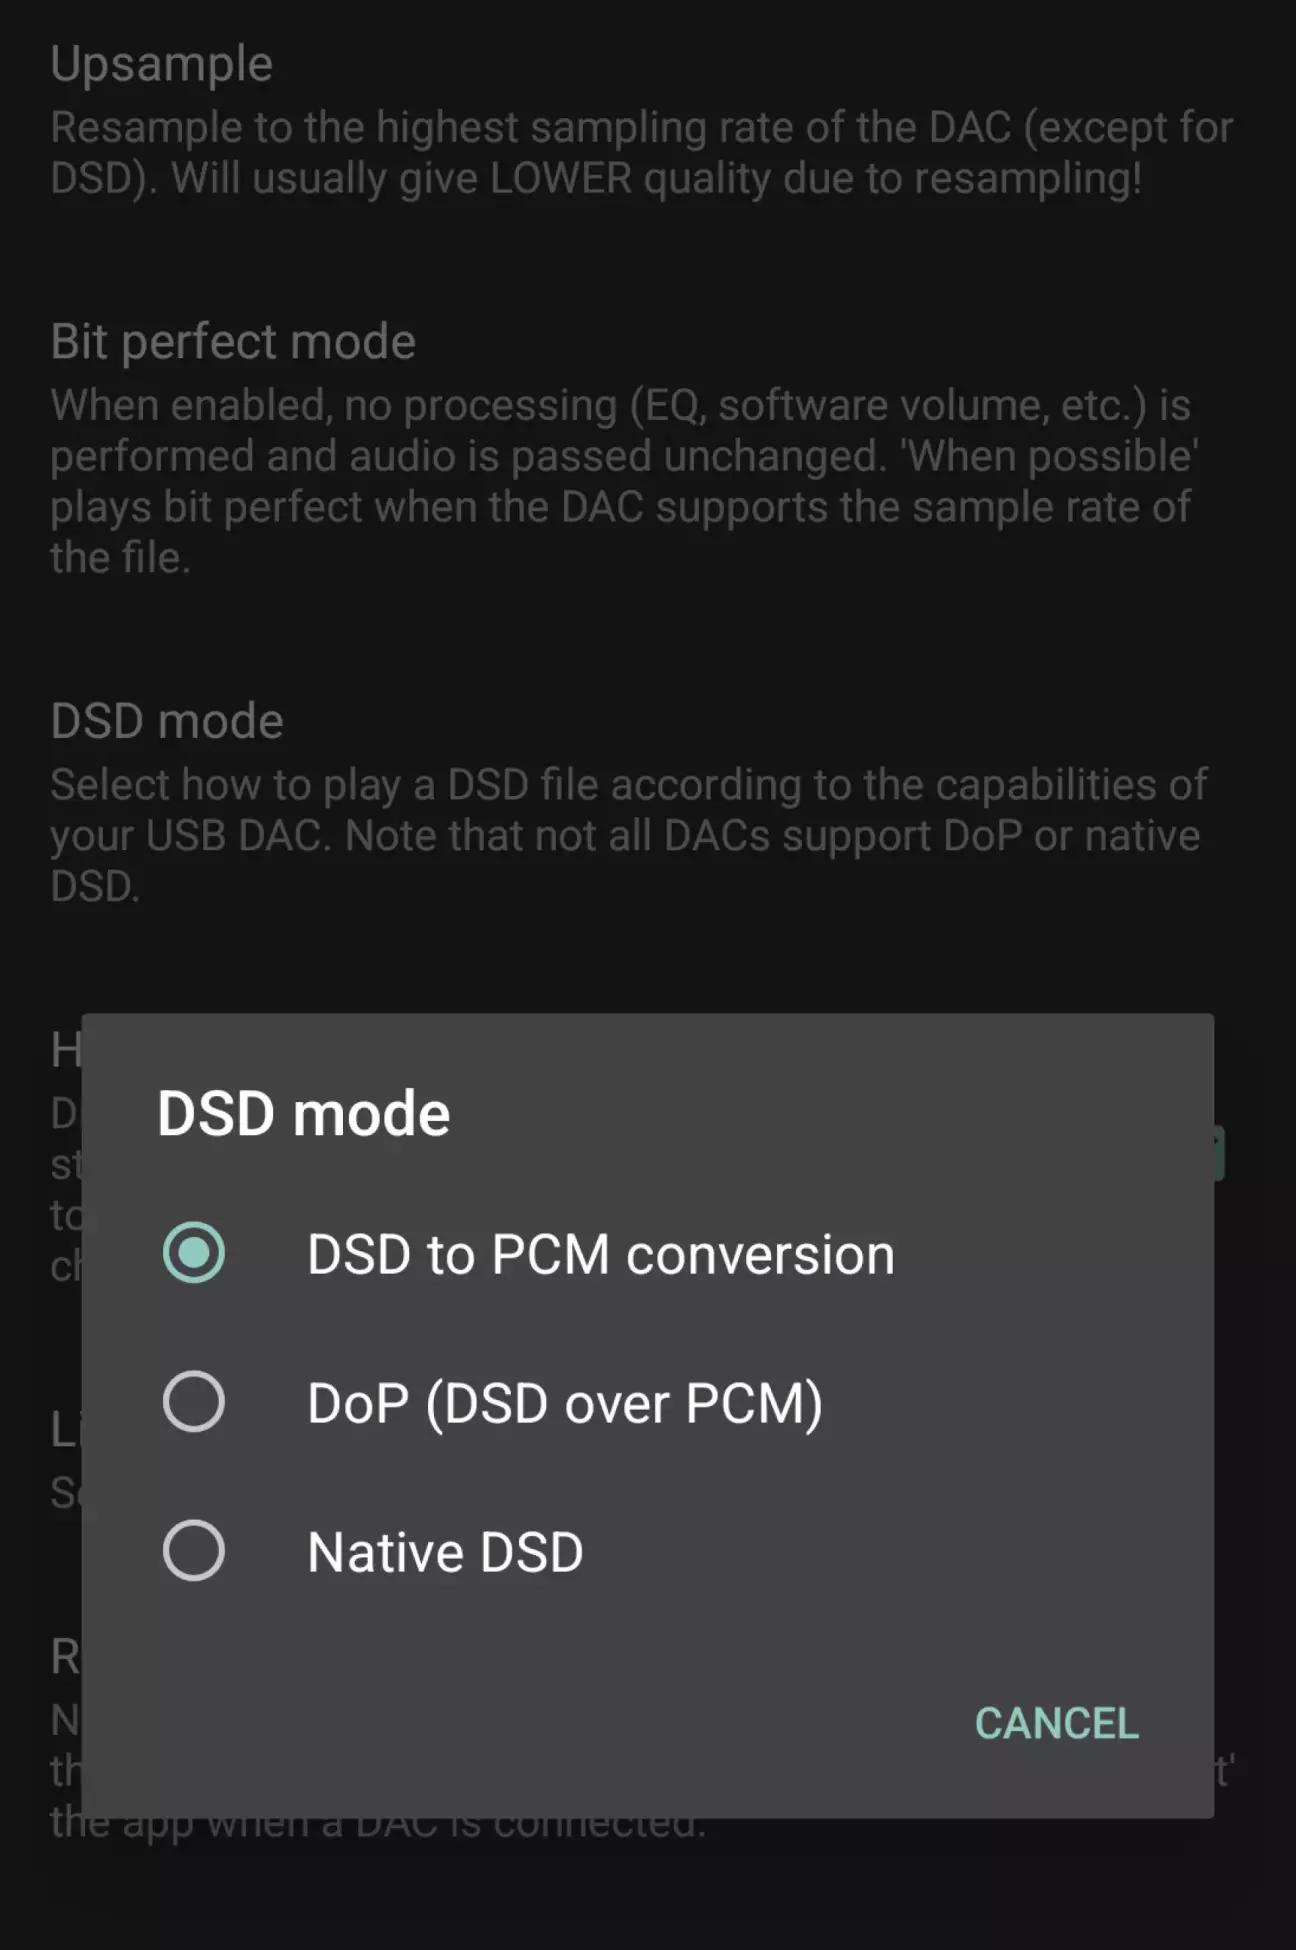Pick the 'Native DSD' label text
The image size is (1296, 1950).
445,1552
